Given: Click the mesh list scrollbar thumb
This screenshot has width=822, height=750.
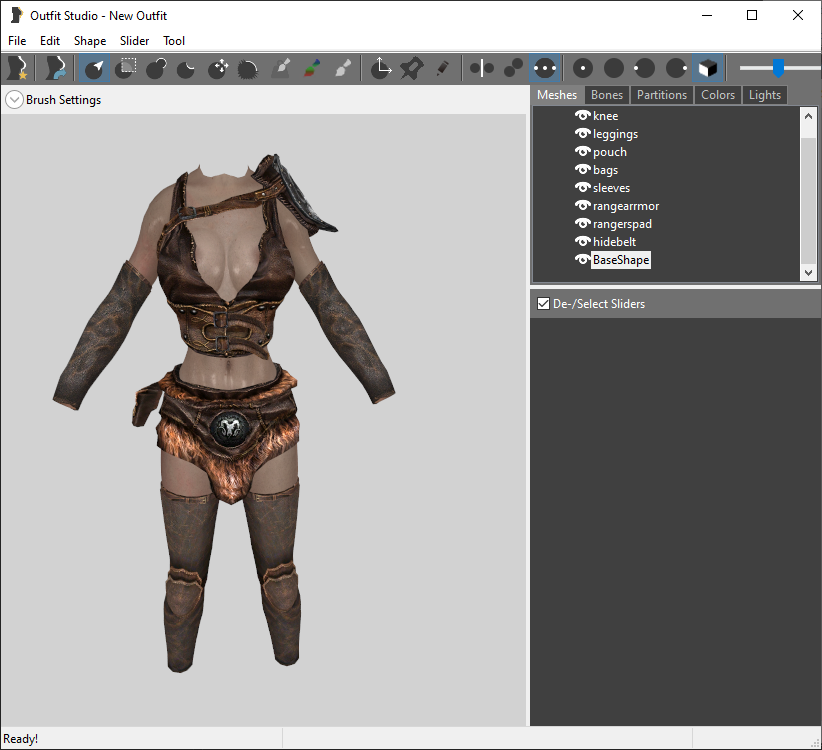Looking at the screenshot, I should pyautogui.click(x=808, y=200).
